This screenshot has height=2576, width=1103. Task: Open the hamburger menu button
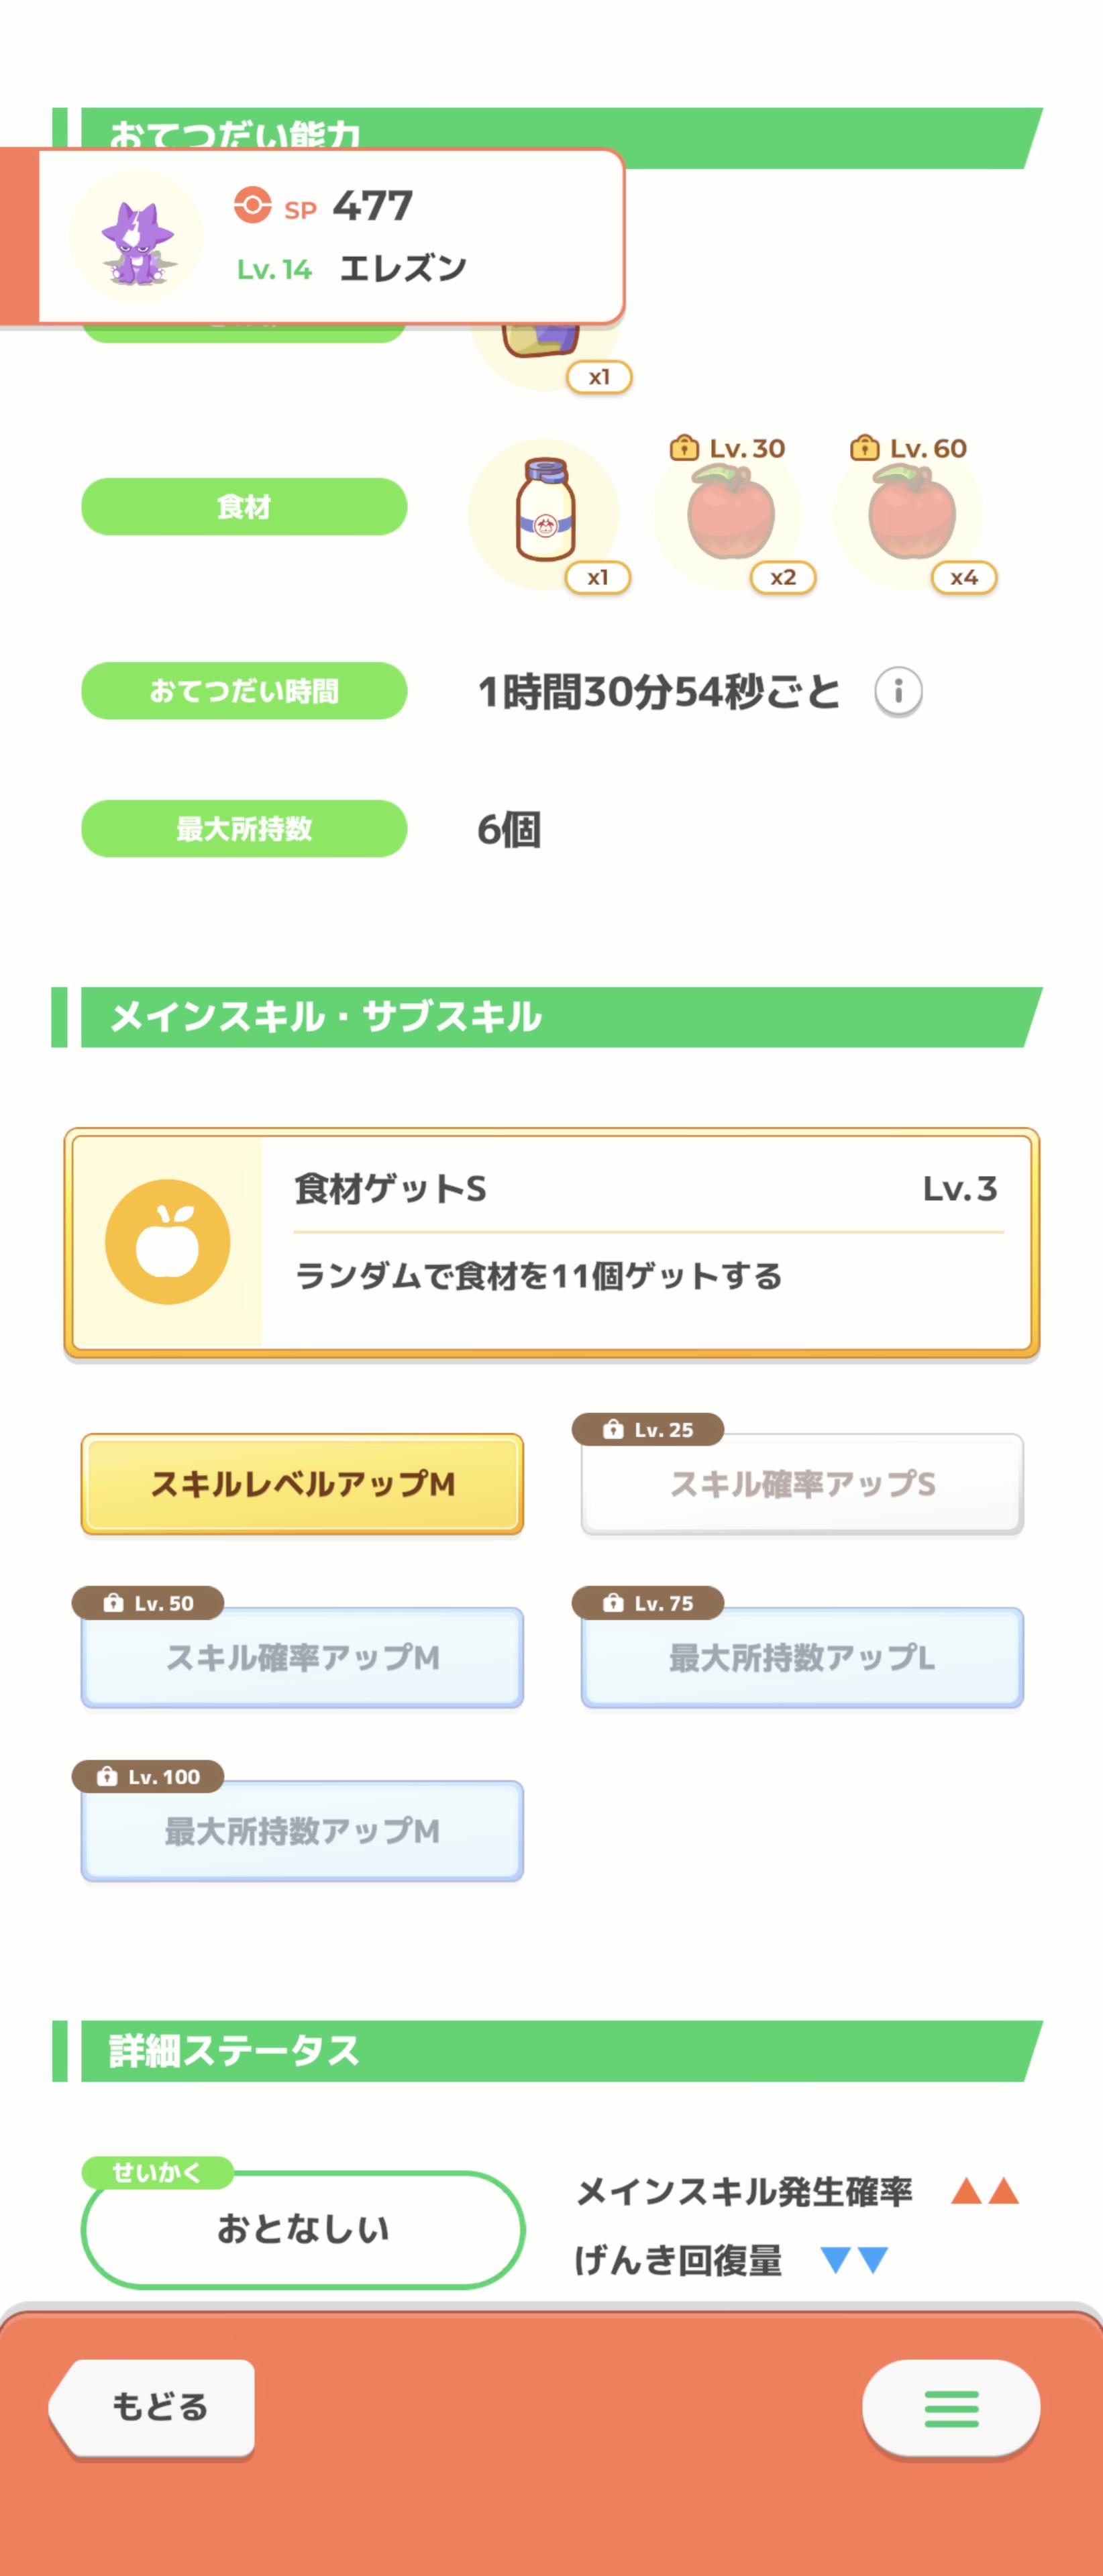tap(950, 2408)
